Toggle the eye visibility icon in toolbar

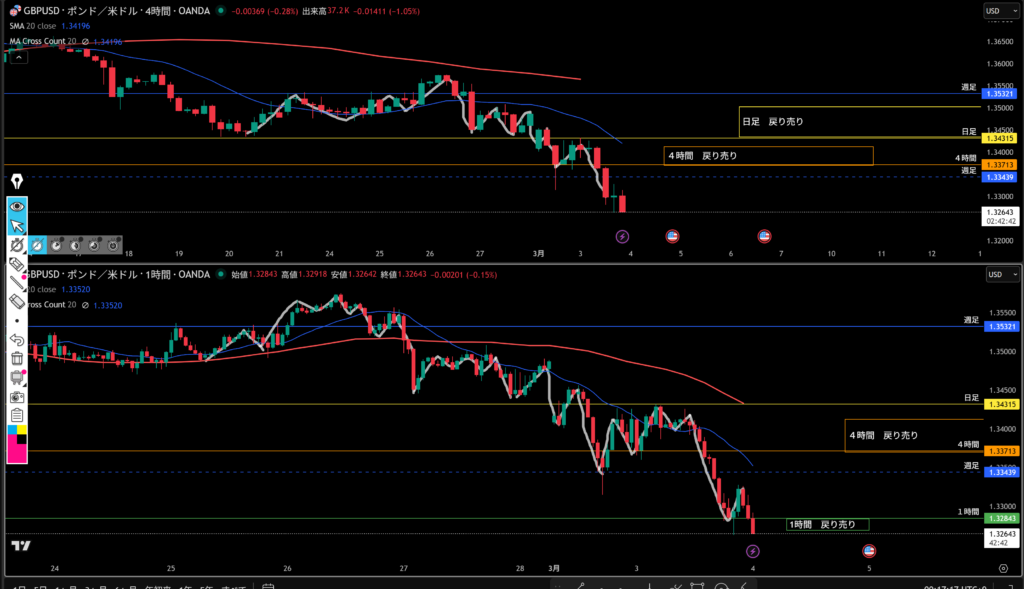coord(17,206)
